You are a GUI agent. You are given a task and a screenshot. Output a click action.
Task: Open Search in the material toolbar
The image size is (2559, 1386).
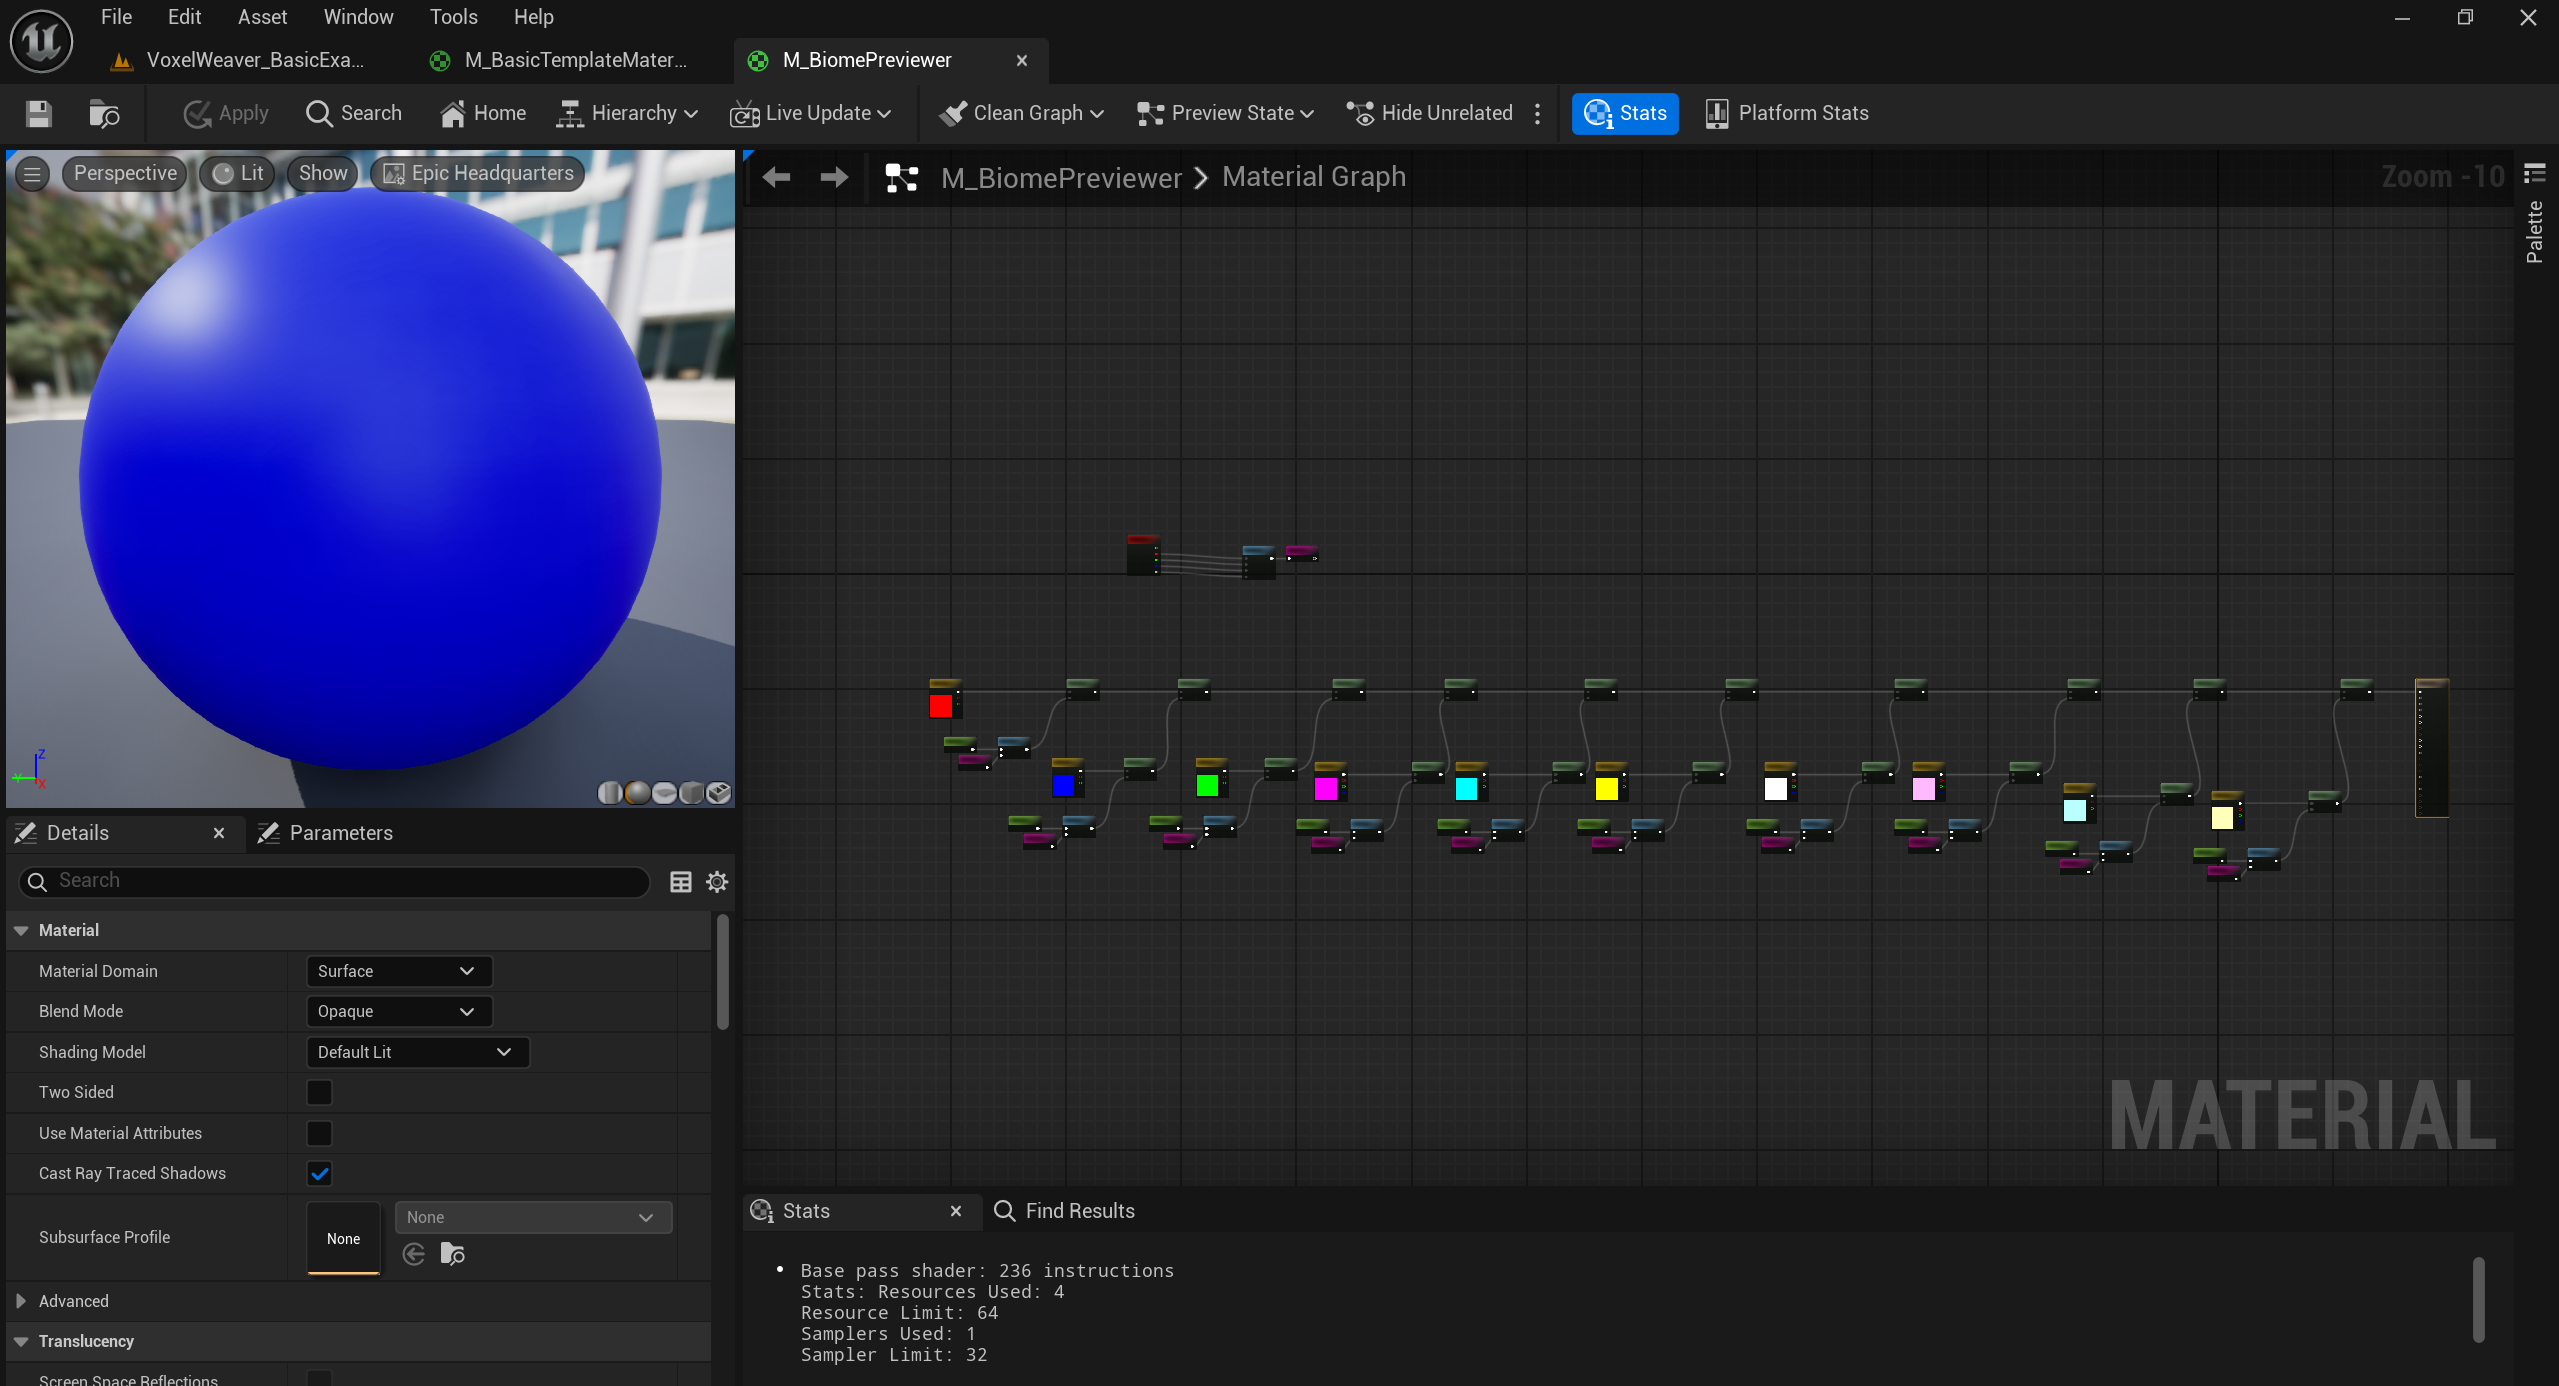point(353,113)
